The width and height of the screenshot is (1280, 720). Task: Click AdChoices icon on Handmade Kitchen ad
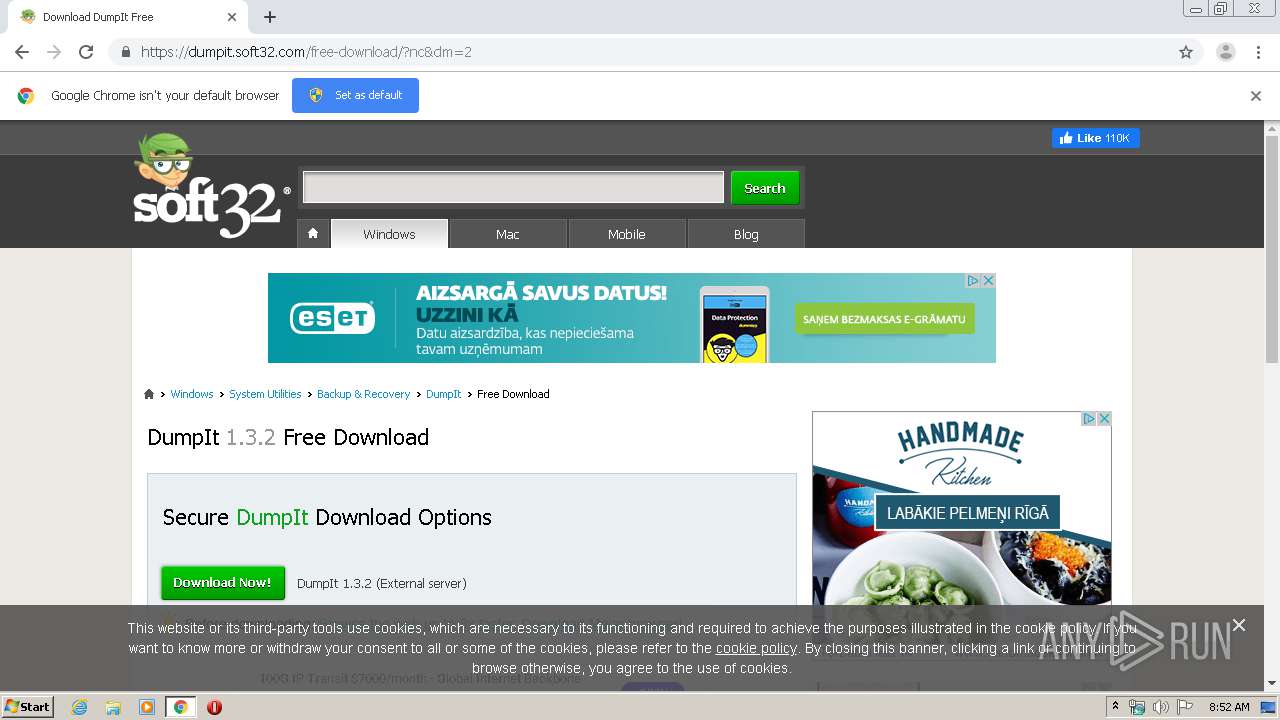pos(1089,419)
